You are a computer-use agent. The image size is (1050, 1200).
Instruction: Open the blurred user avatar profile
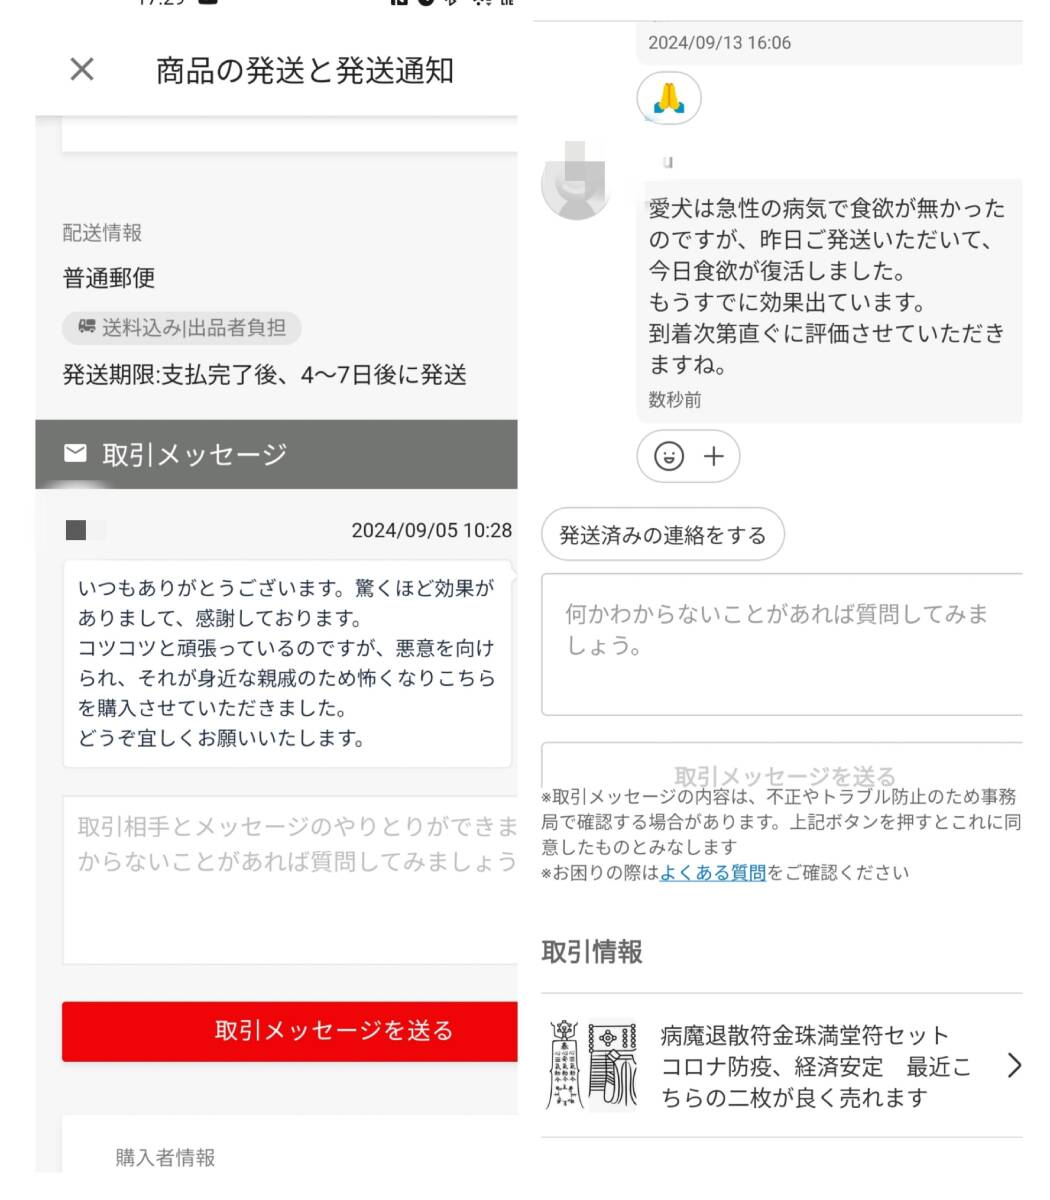(x=577, y=183)
